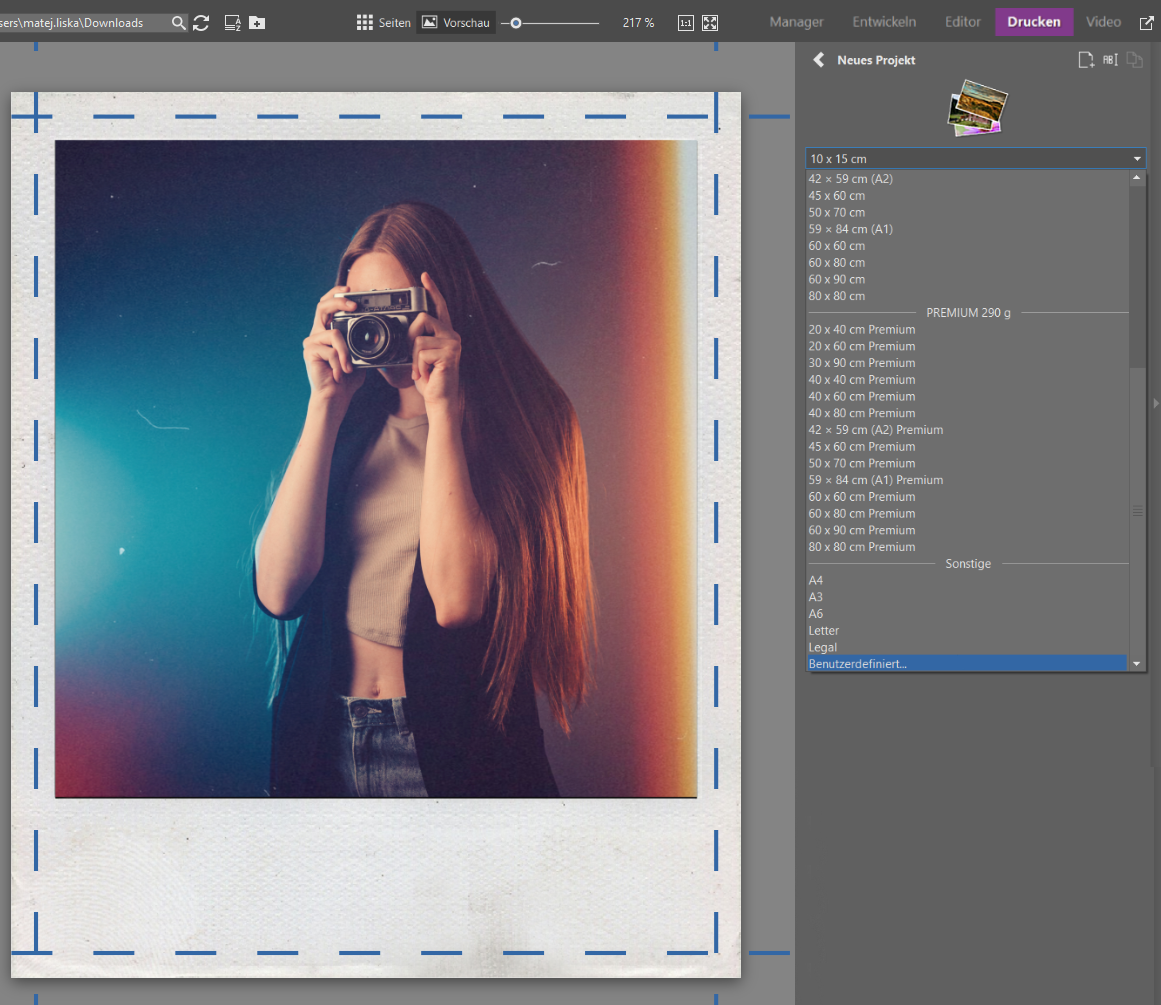The height and width of the screenshot is (1005, 1161).
Task: Click the zoom slider handle
Action: tap(516, 22)
